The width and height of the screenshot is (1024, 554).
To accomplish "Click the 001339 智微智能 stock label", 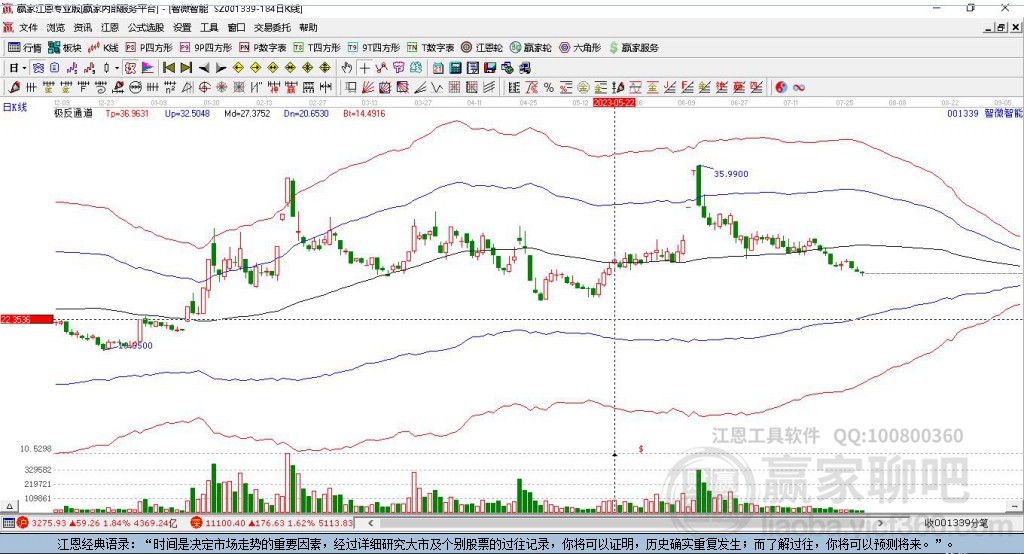I will pyautogui.click(x=985, y=113).
